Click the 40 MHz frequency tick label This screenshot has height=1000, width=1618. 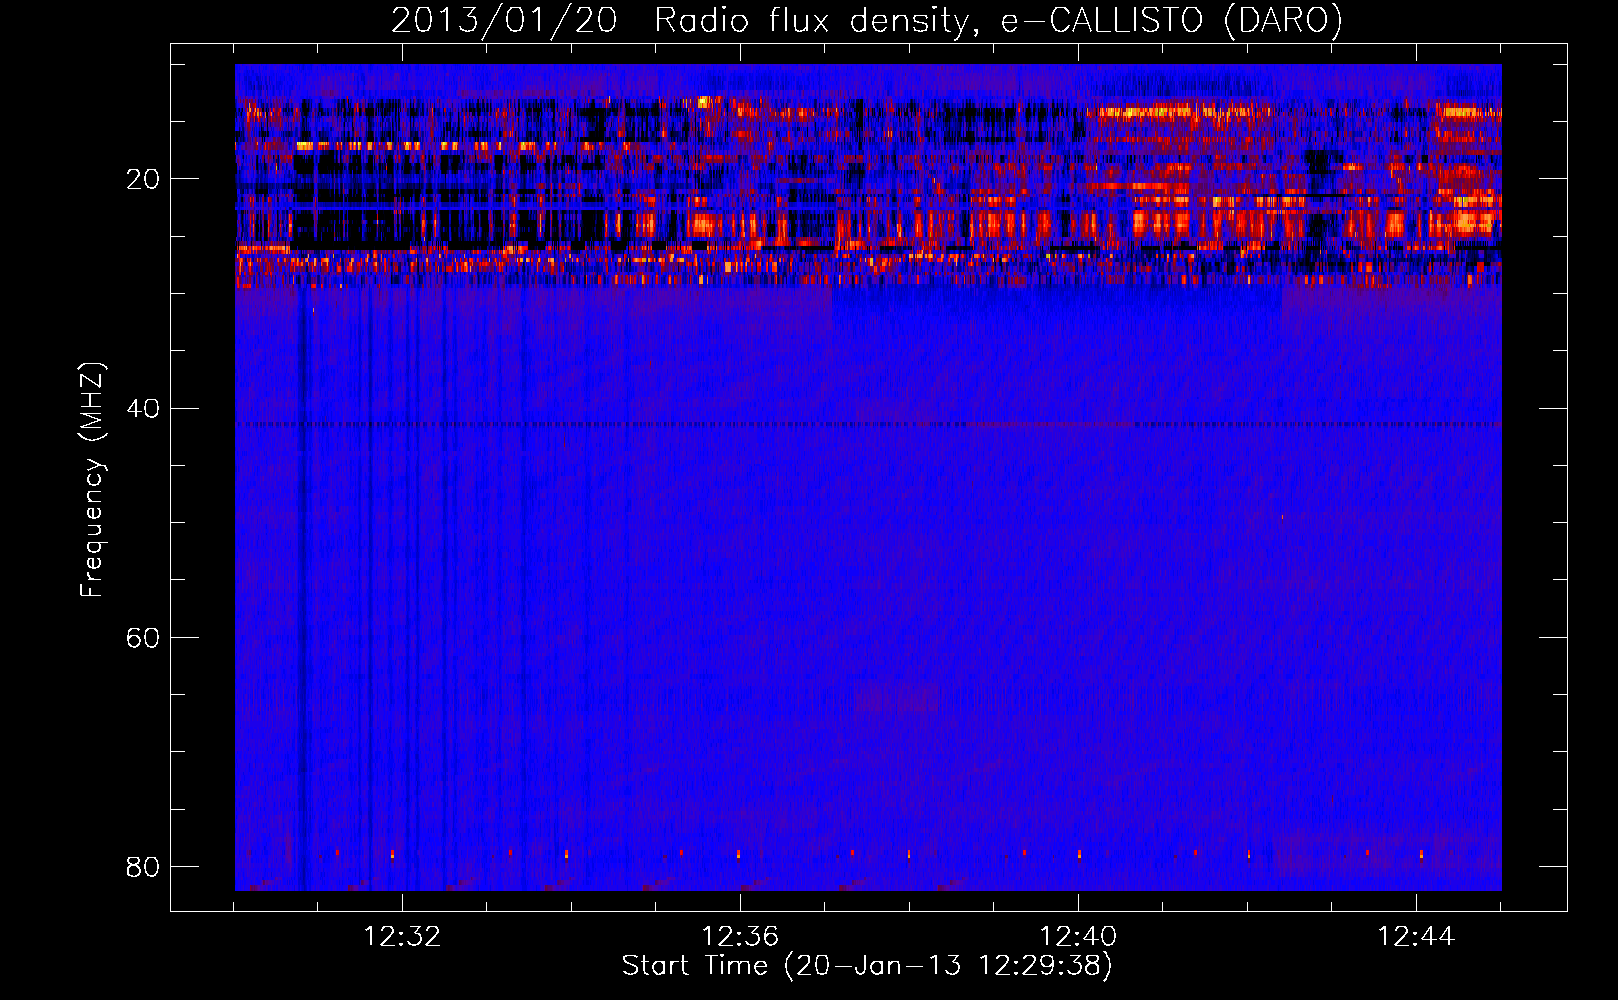click(143, 408)
